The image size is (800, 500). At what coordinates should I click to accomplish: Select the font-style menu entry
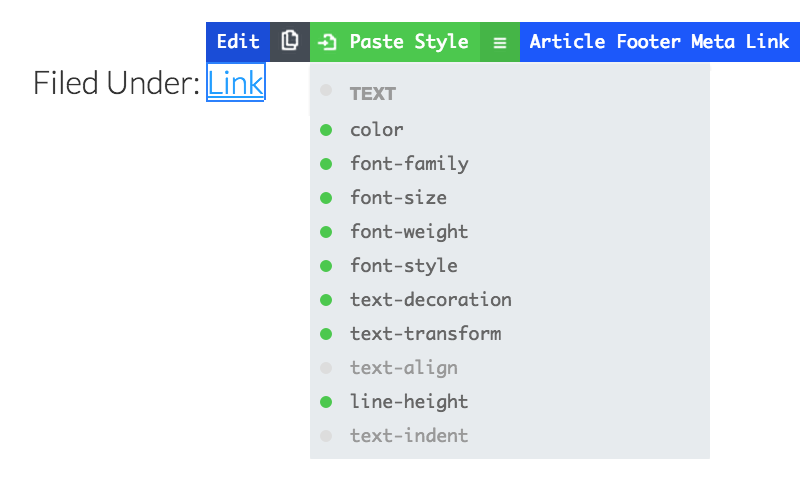pos(404,266)
